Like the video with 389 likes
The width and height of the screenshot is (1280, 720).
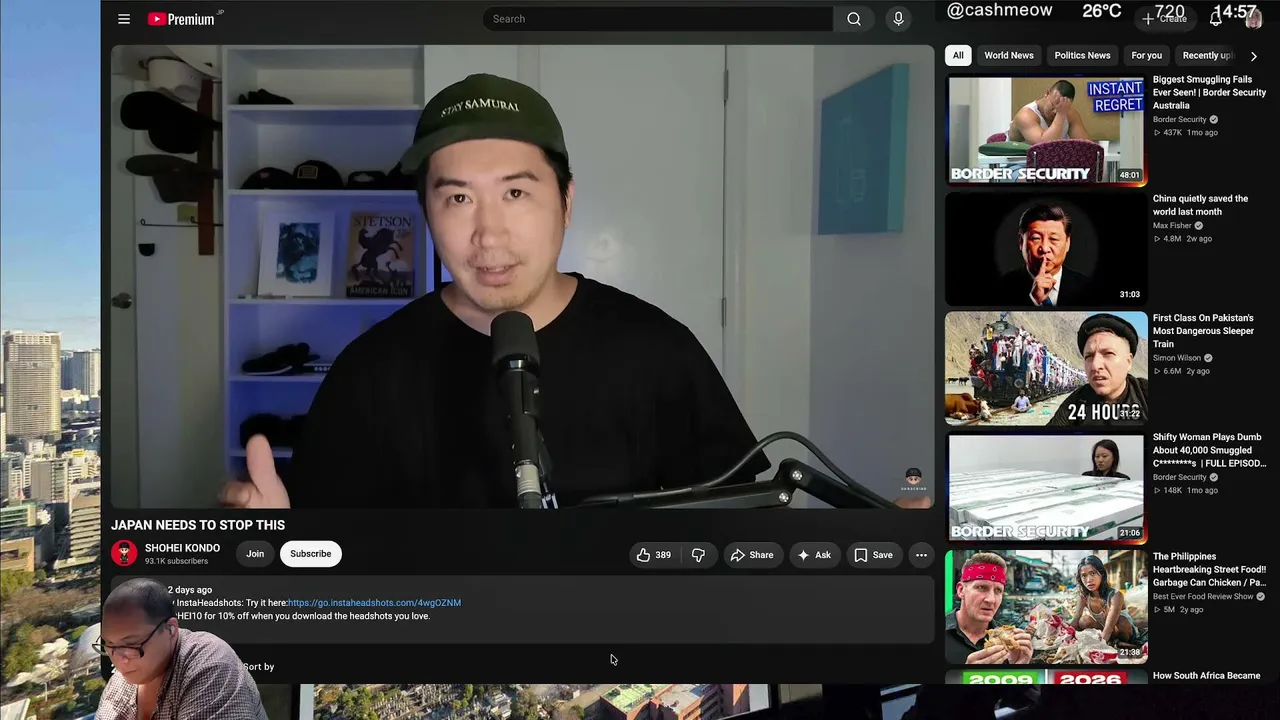point(653,555)
